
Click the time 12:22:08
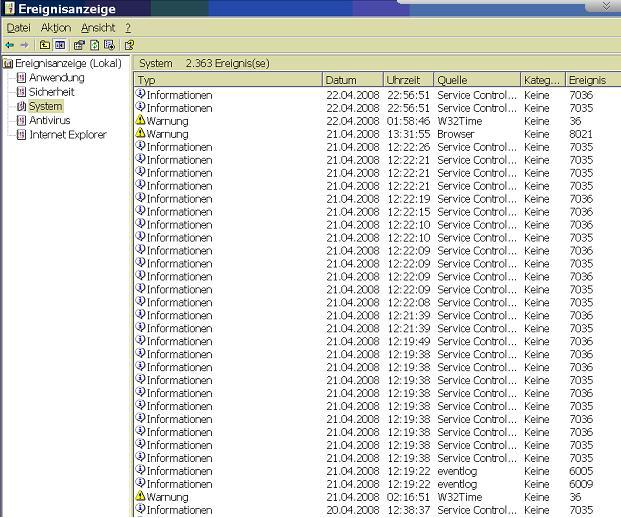409,303
